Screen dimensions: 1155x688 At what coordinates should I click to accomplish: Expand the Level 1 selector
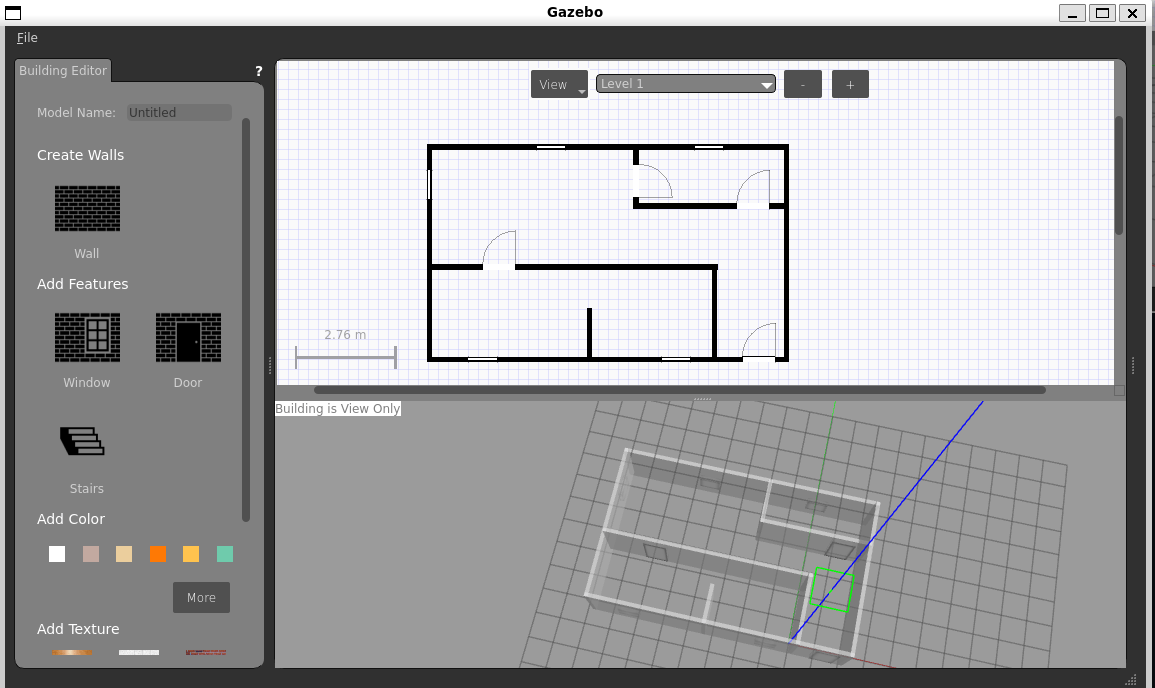pyautogui.click(x=686, y=84)
